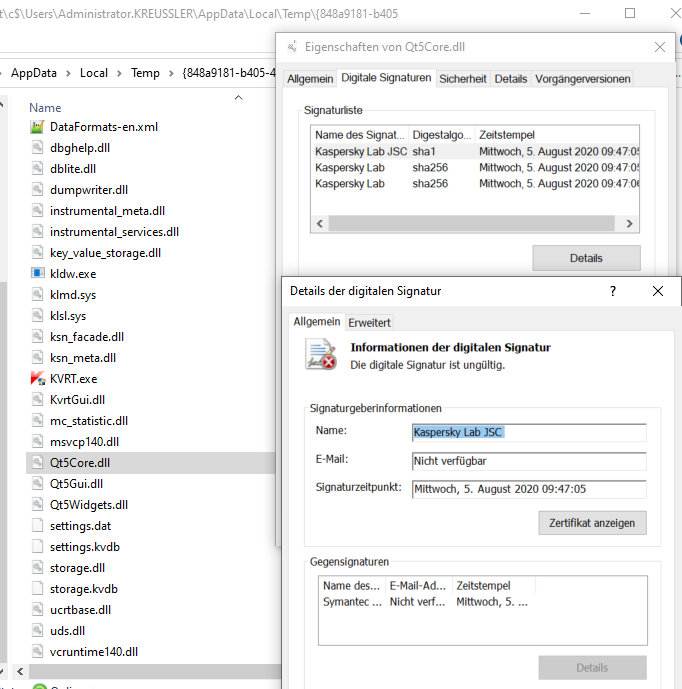Click the help question mark button

(613, 291)
